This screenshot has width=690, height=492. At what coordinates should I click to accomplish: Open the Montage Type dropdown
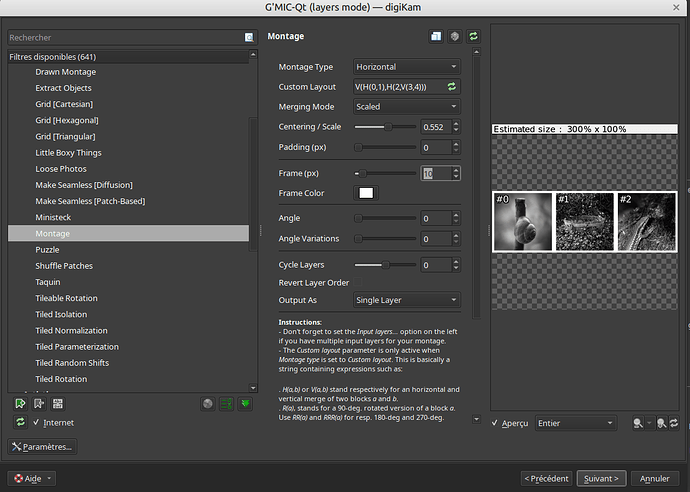pos(407,67)
